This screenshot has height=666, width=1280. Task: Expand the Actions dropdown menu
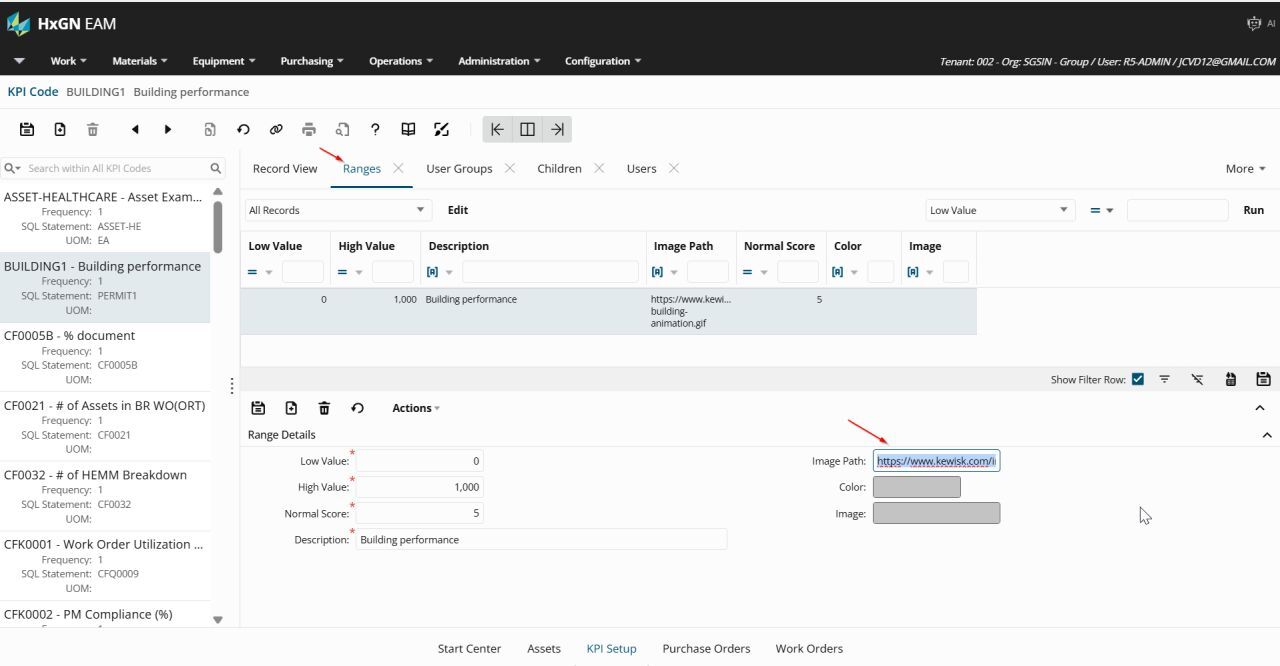tap(415, 408)
